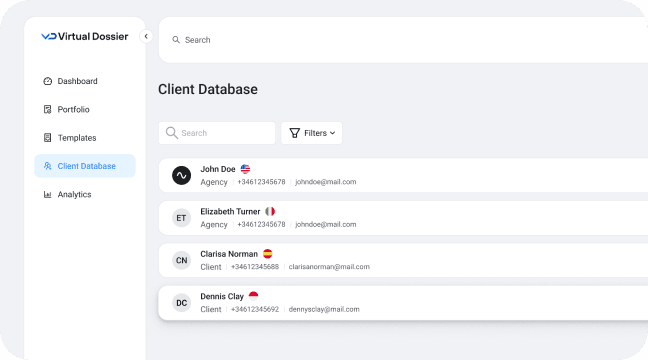Click John Doe's email johndoe@mail.com
This screenshot has width=648, height=360.
[x=326, y=182]
